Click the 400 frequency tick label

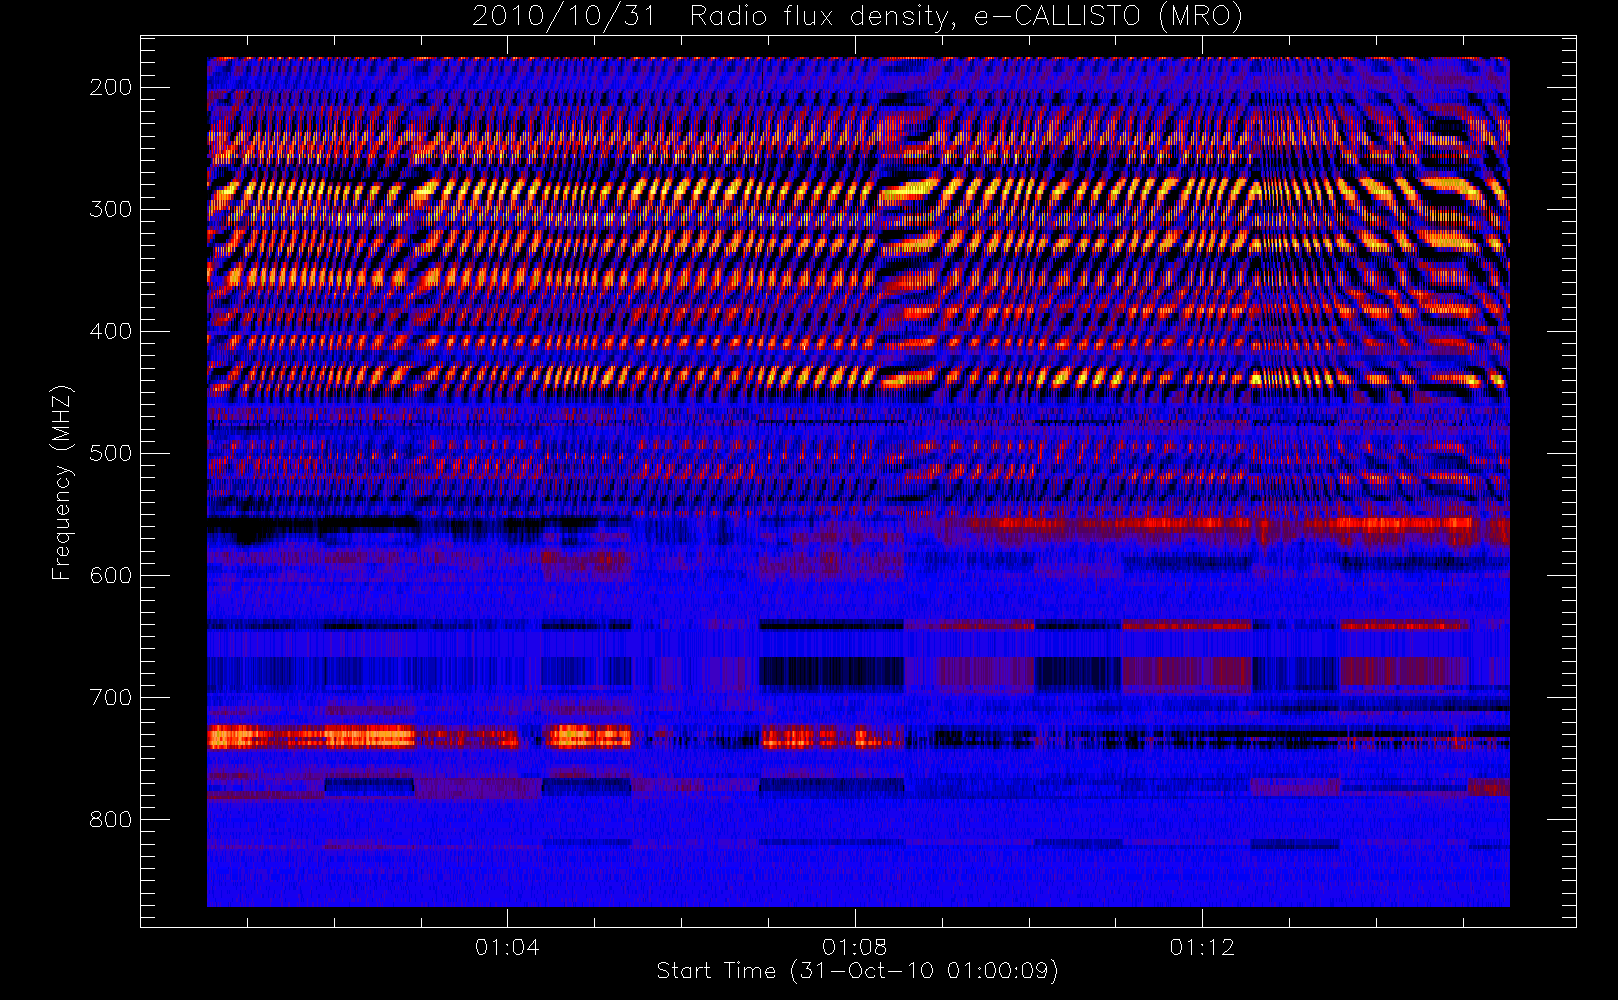click(x=110, y=331)
